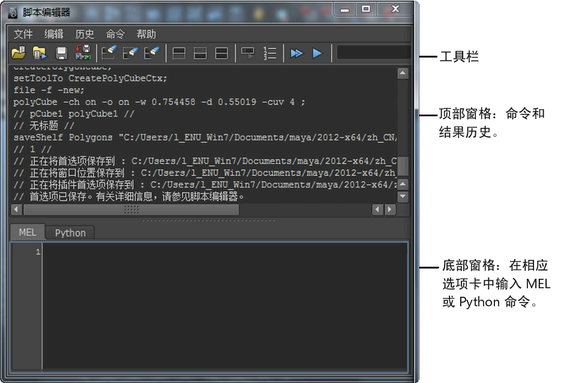Click the 'file -f -new;' history line
Screen dimensions: 561x383
[x=49, y=90]
